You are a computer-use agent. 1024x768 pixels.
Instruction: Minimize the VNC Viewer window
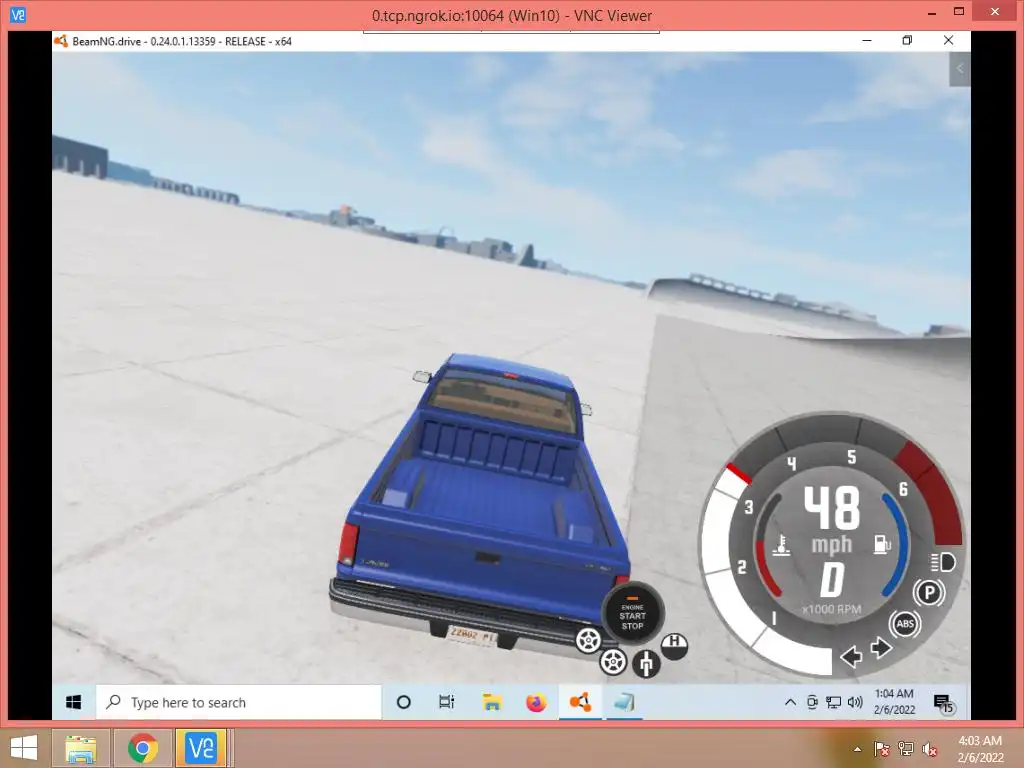pyautogui.click(x=932, y=12)
